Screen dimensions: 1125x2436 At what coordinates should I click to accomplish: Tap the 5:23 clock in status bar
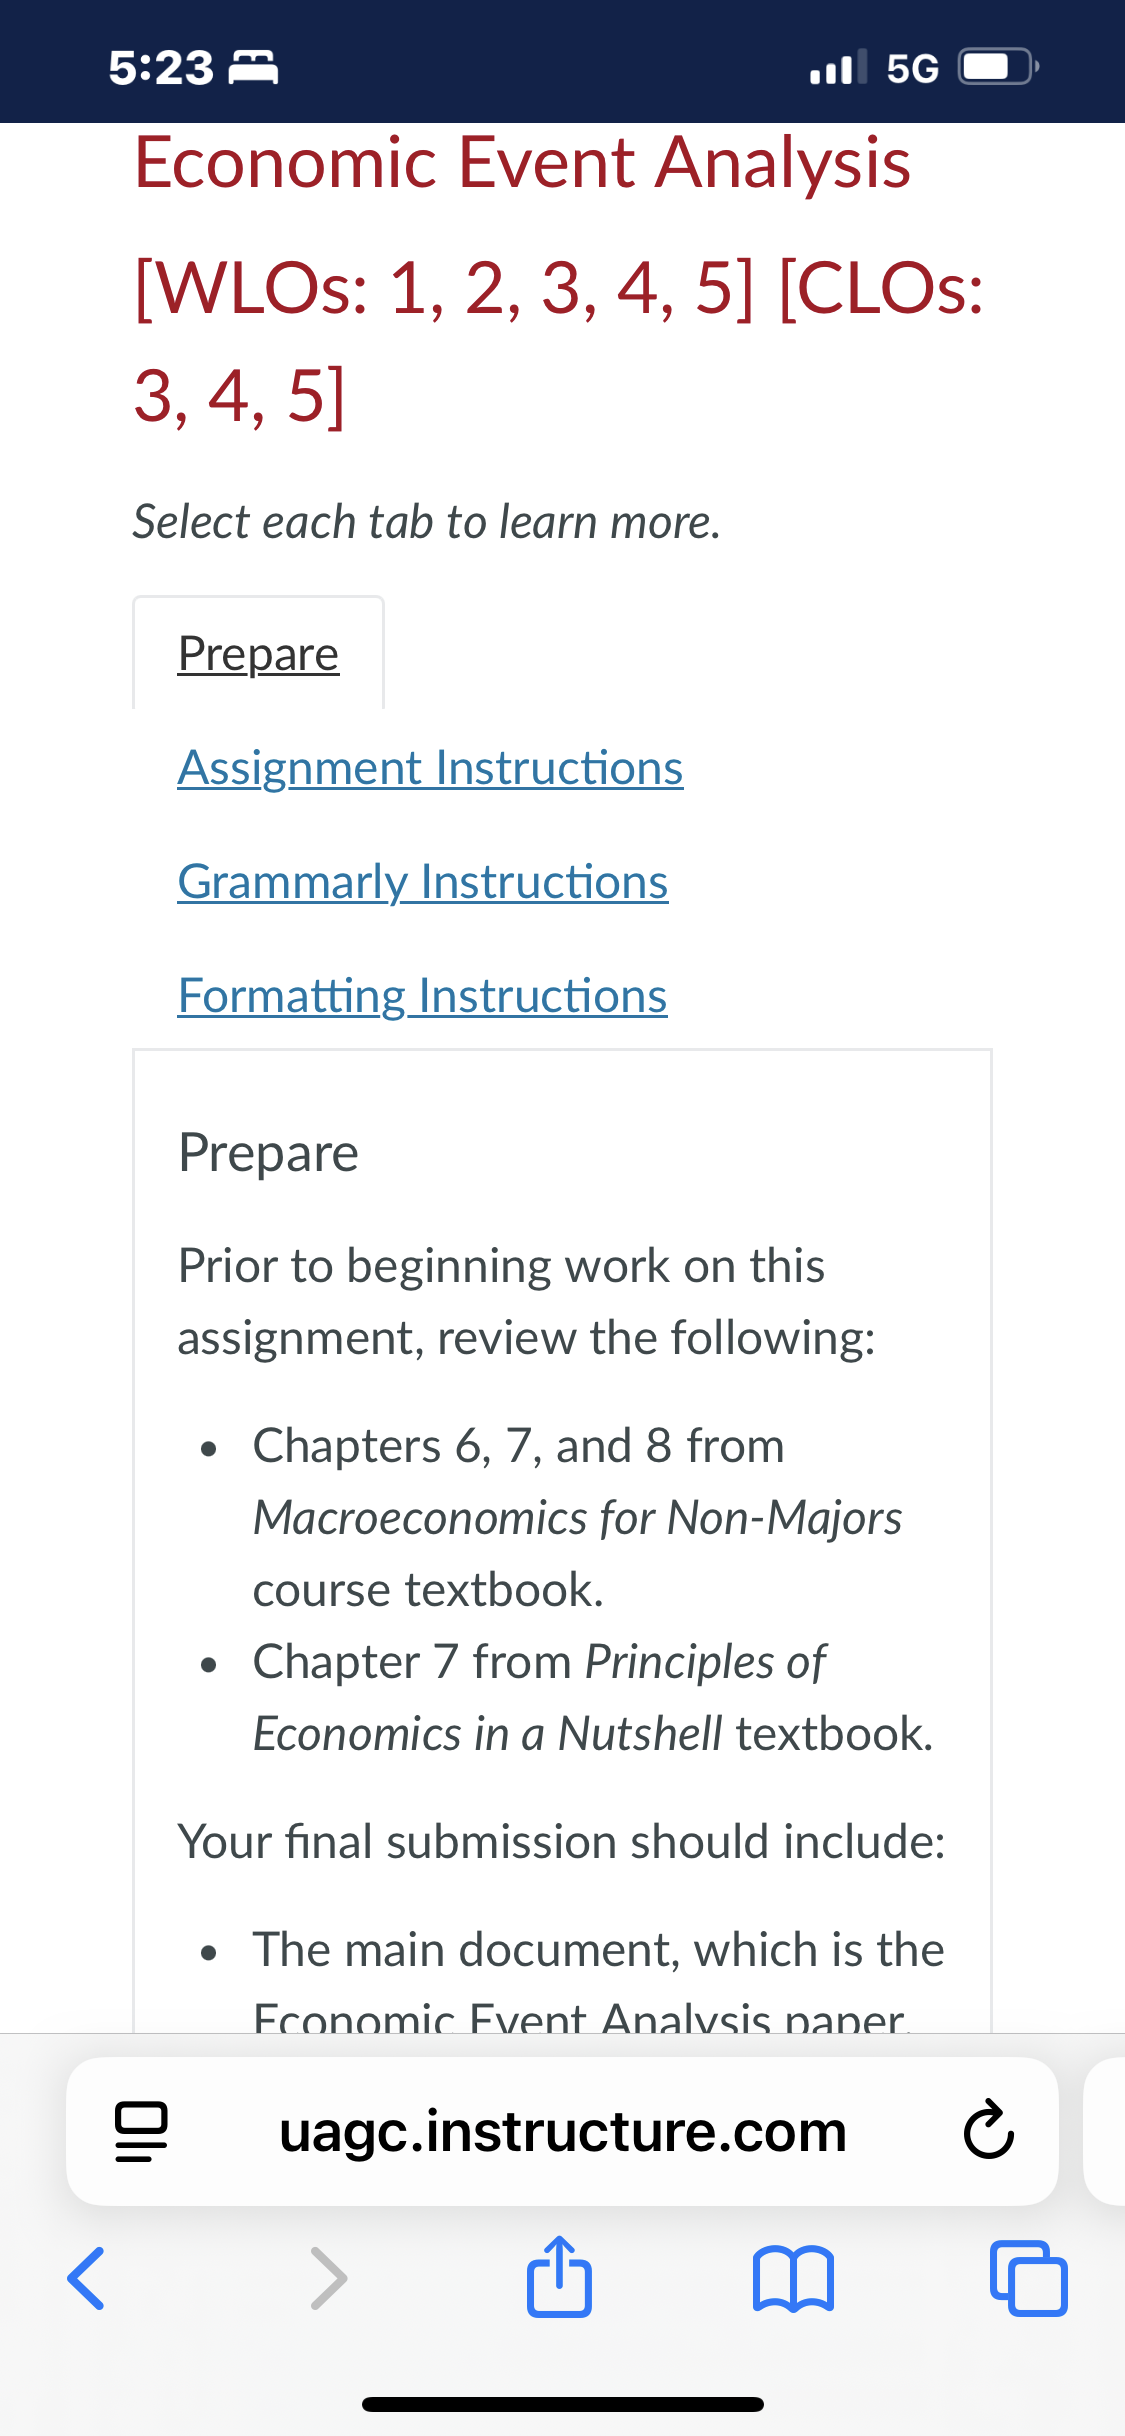click(x=161, y=68)
